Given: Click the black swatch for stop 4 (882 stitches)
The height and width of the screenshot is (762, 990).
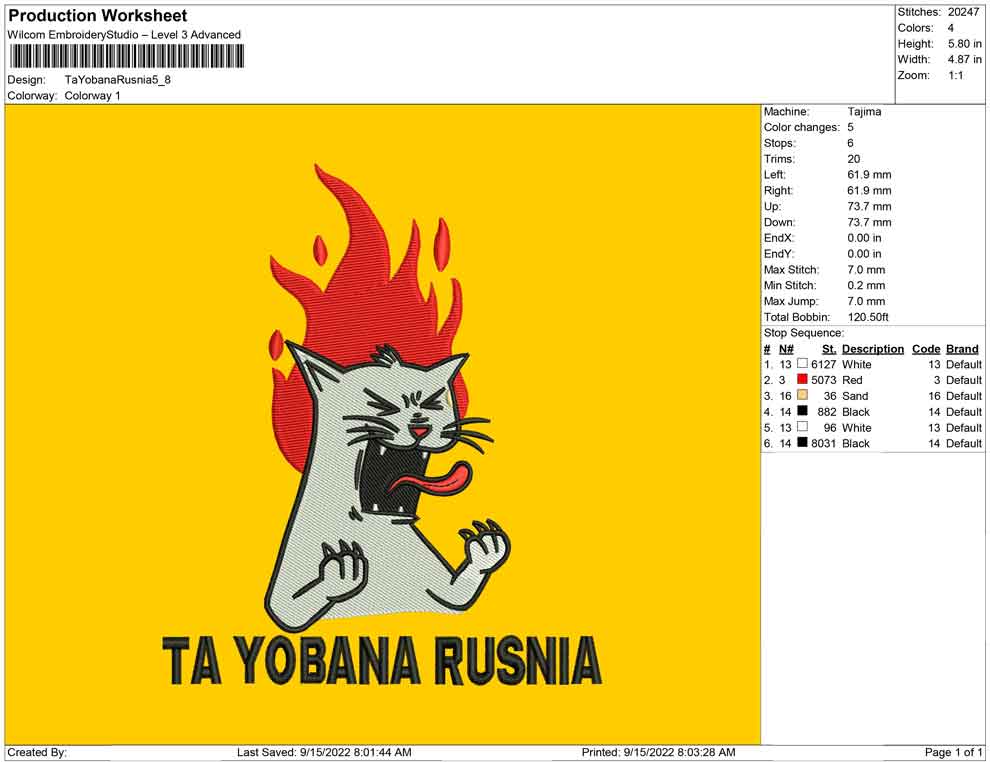Looking at the screenshot, I should point(802,411).
